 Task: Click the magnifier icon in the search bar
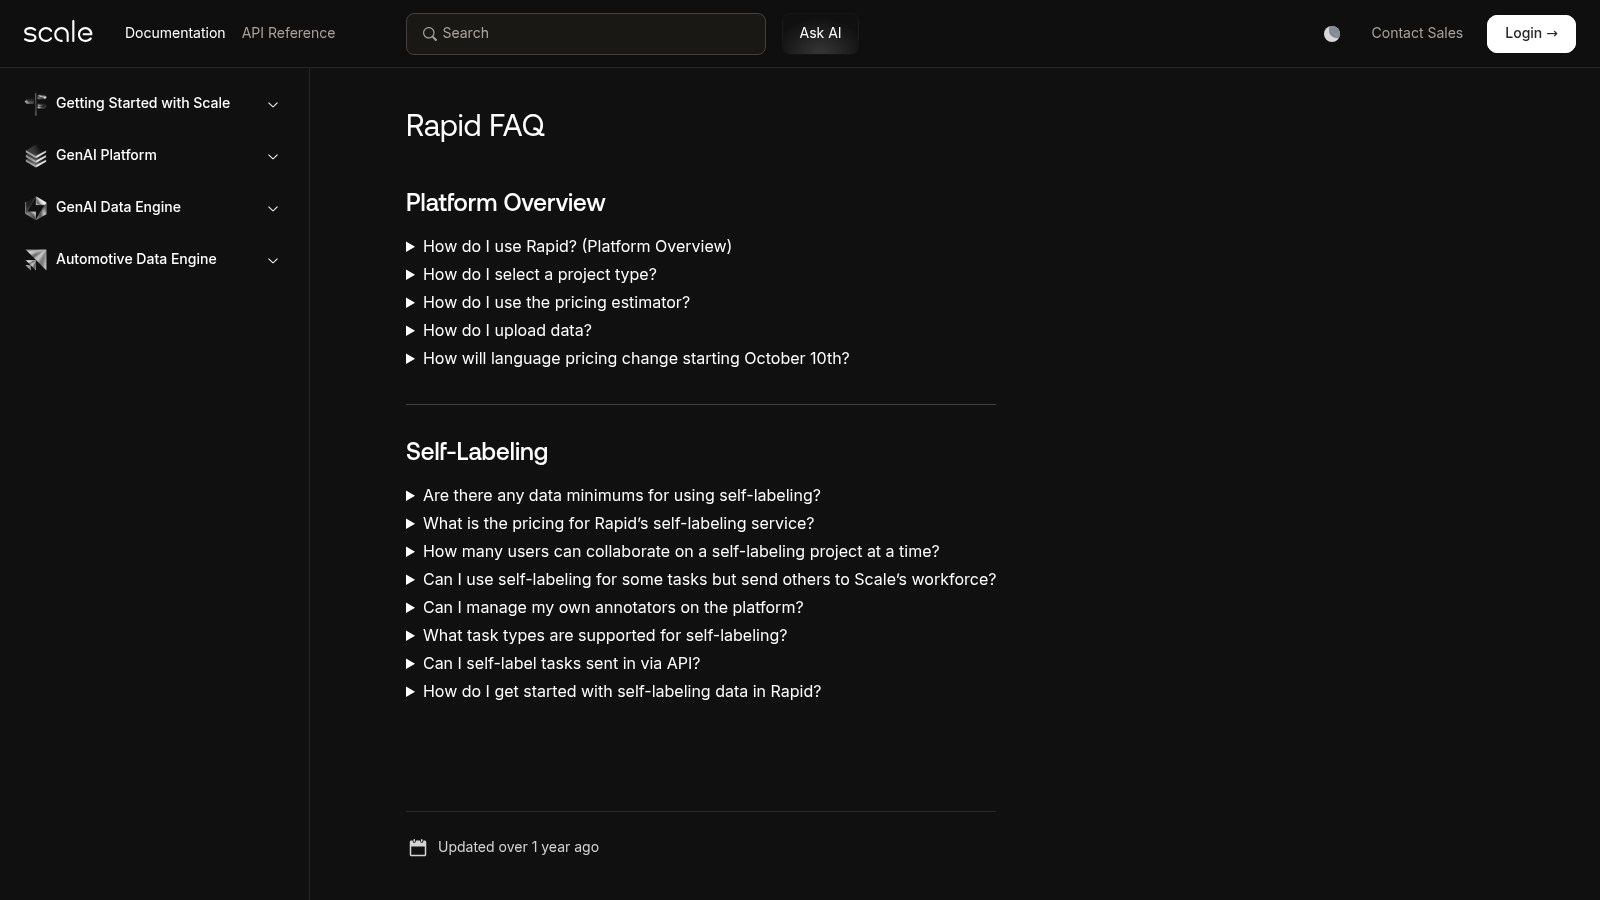pyautogui.click(x=430, y=34)
